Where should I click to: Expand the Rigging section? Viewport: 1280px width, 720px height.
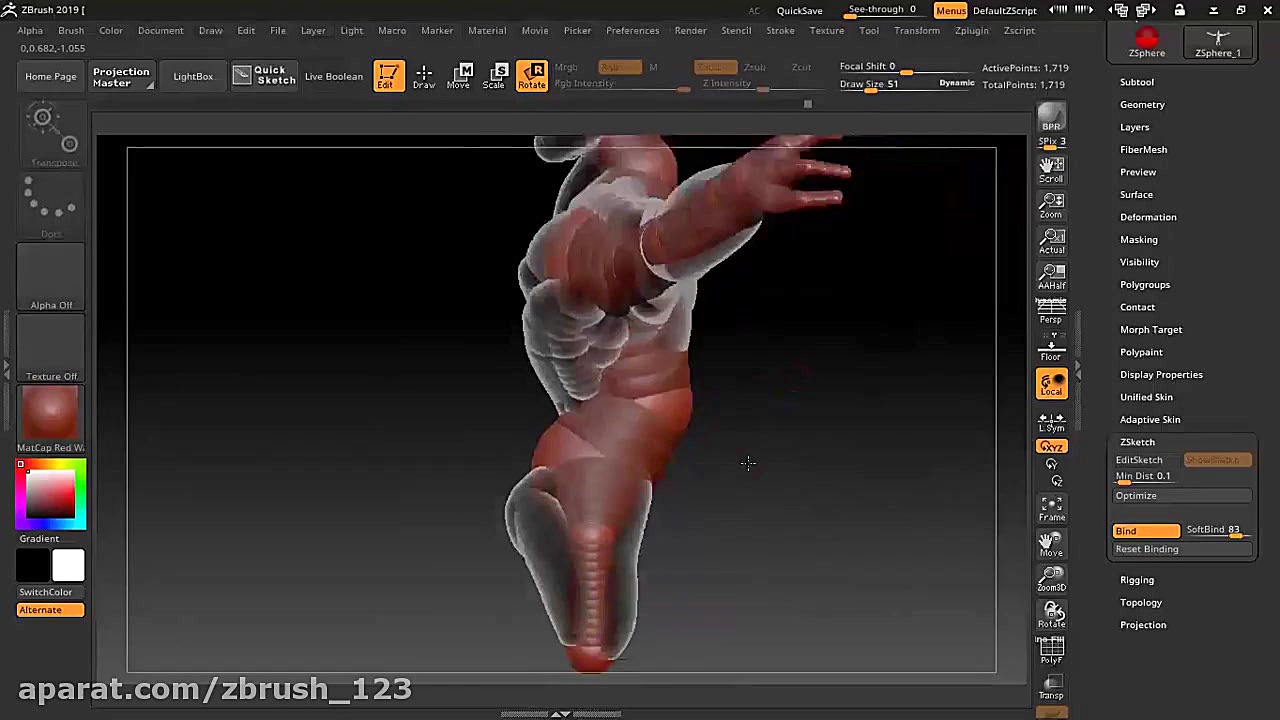pos(1136,580)
